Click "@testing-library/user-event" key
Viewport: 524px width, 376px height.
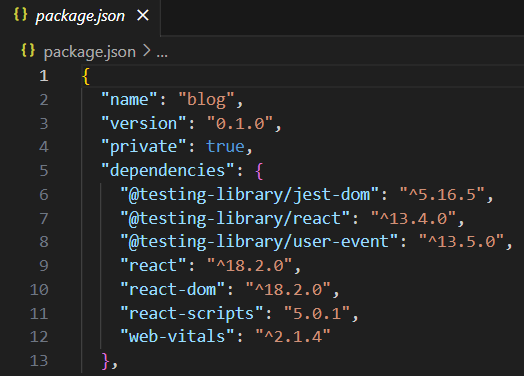coord(259,241)
